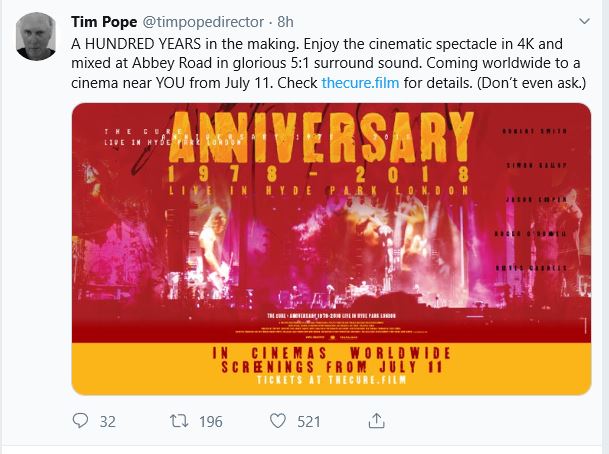Click the 196 retweets count
This screenshot has width=609, height=454.
coord(210,422)
